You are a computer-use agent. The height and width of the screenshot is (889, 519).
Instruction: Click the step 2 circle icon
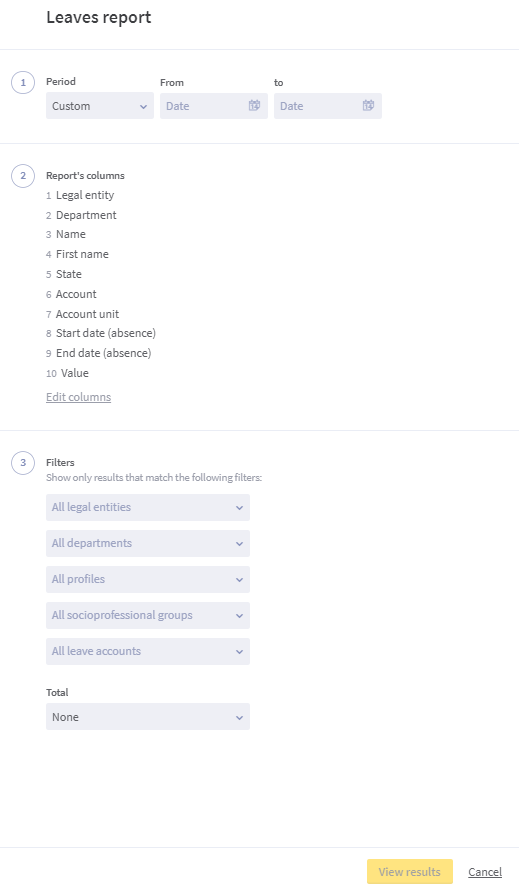pos(23,176)
